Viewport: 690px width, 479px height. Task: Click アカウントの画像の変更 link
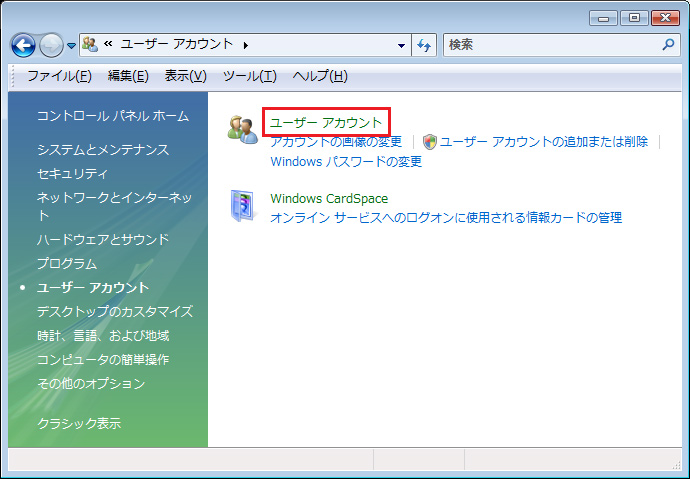(336, 141)
